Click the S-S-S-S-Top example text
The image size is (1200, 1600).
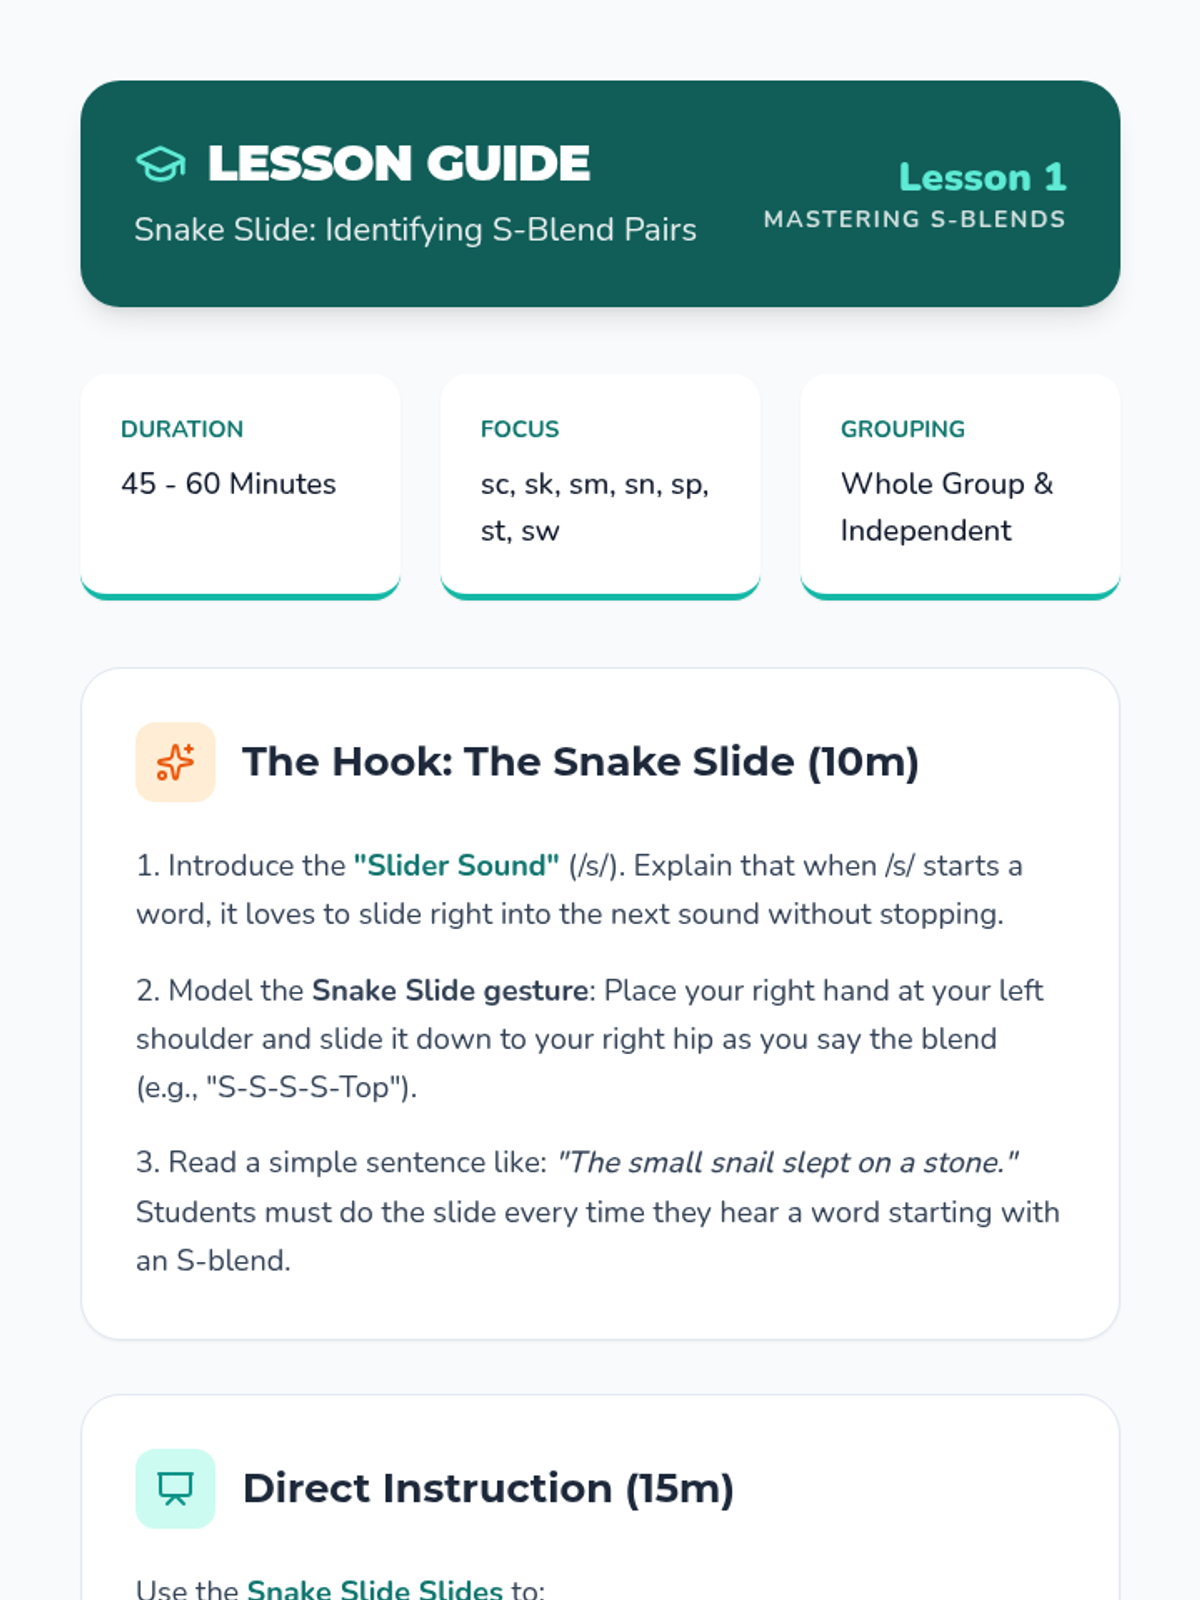[304, 1087]
